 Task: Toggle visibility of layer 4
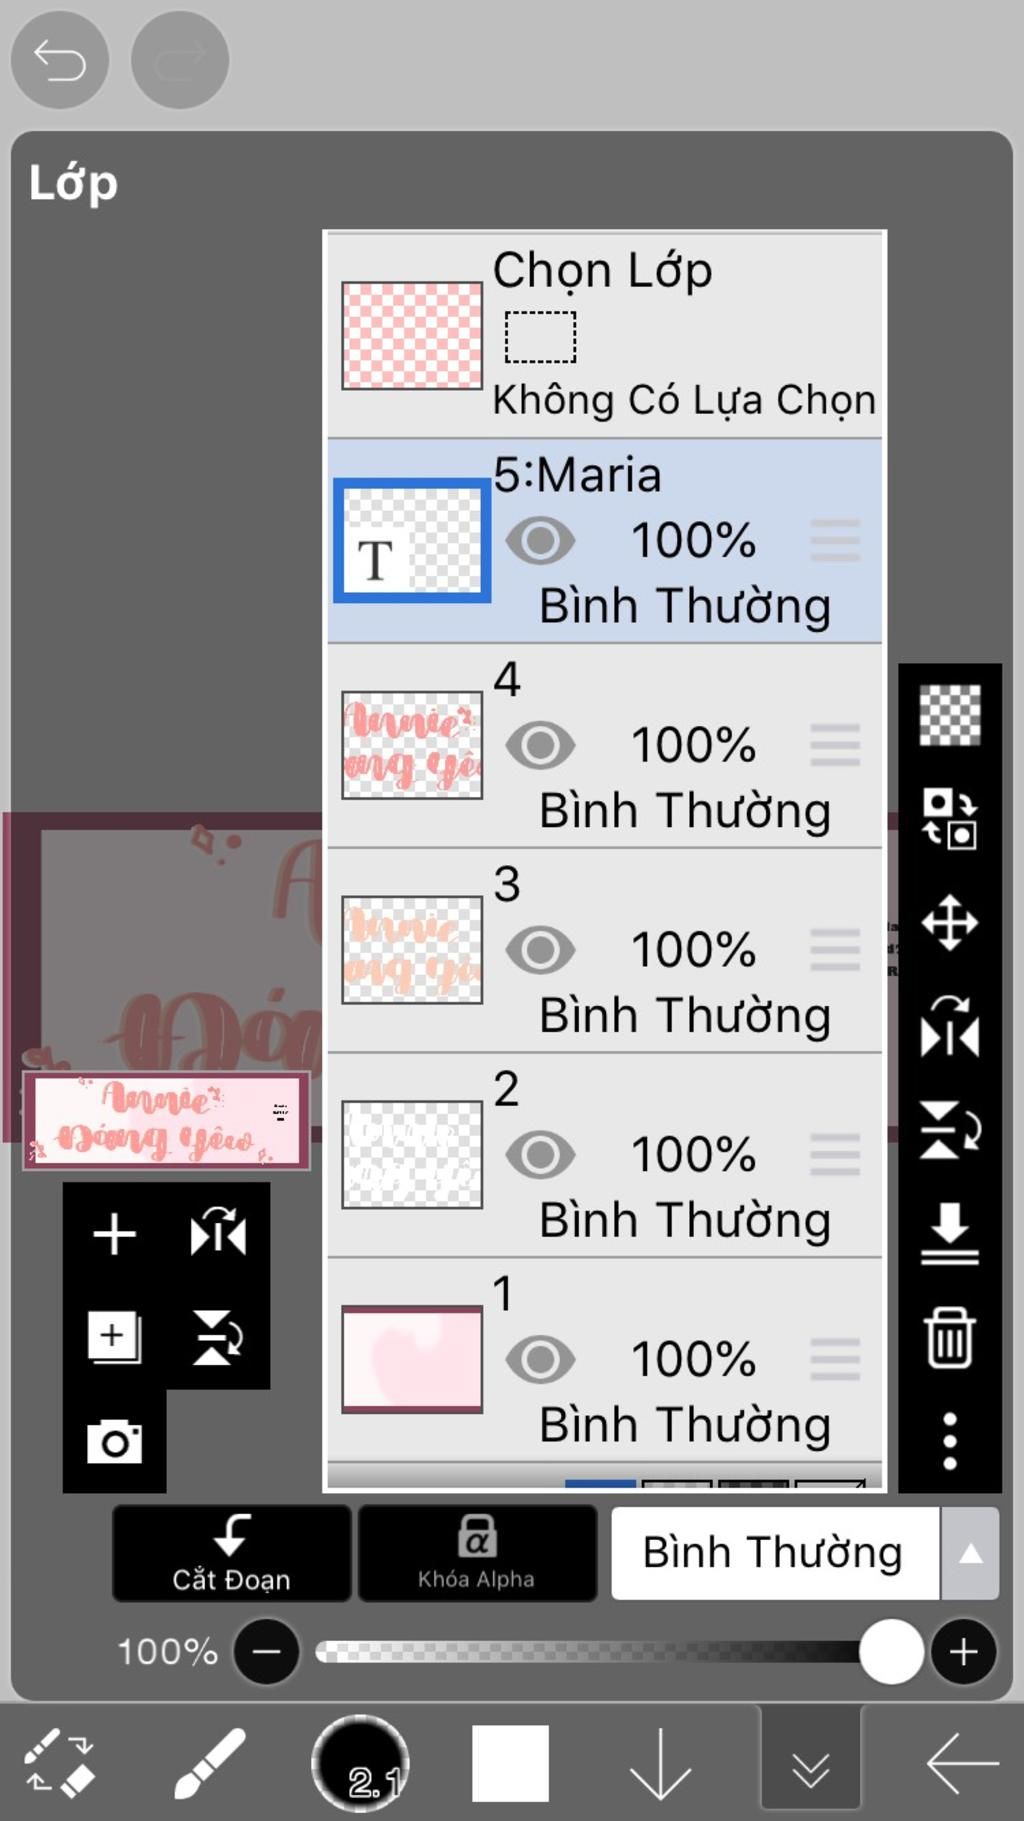540,746
